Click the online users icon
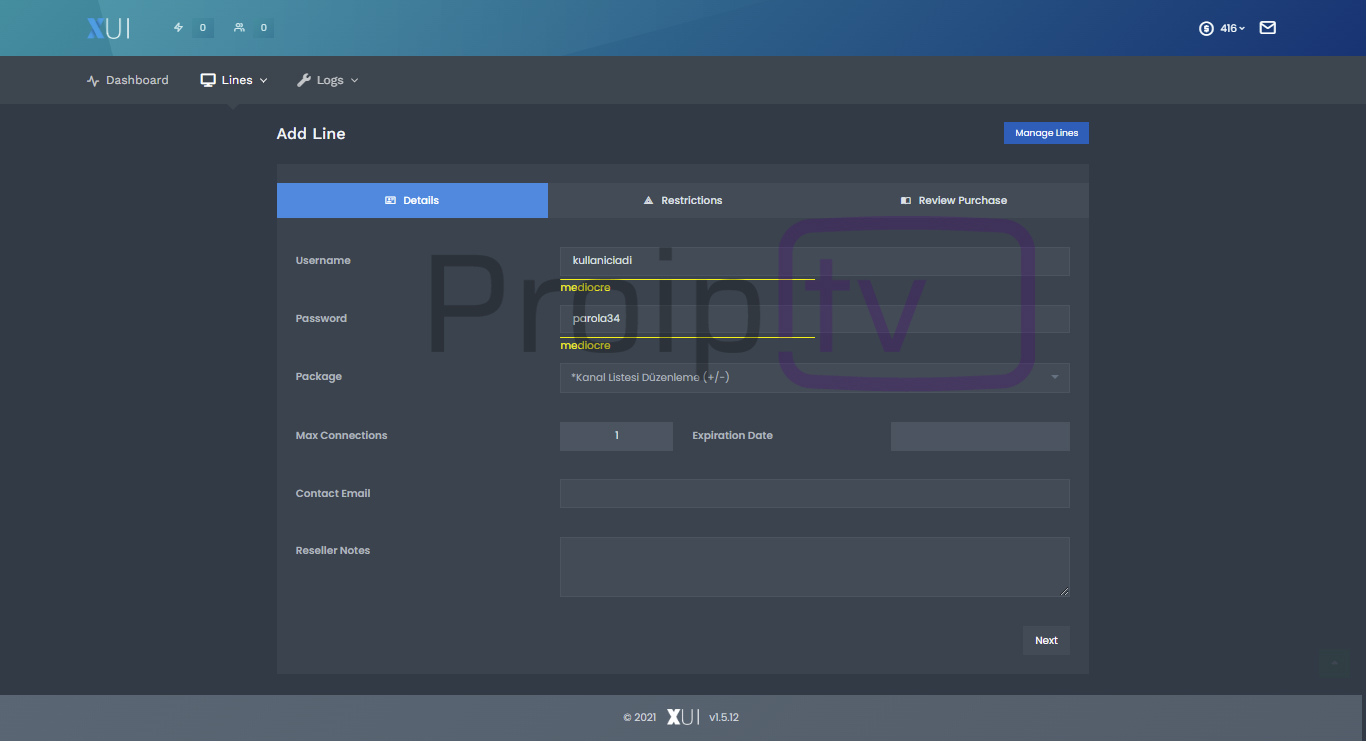 point(239,28)
